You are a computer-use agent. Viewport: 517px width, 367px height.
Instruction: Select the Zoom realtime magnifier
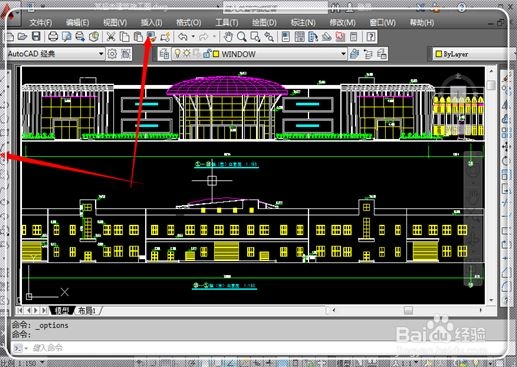pos(242,36)
